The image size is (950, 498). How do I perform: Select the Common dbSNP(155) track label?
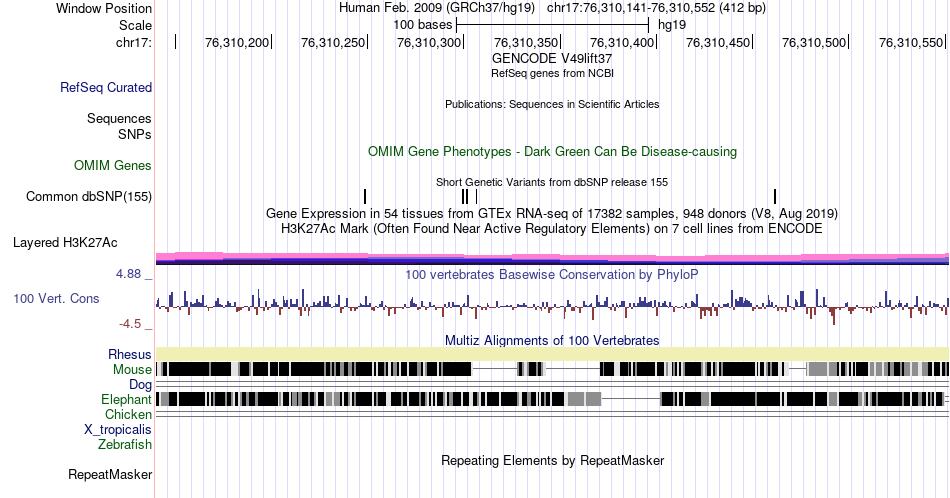[89, 196]
